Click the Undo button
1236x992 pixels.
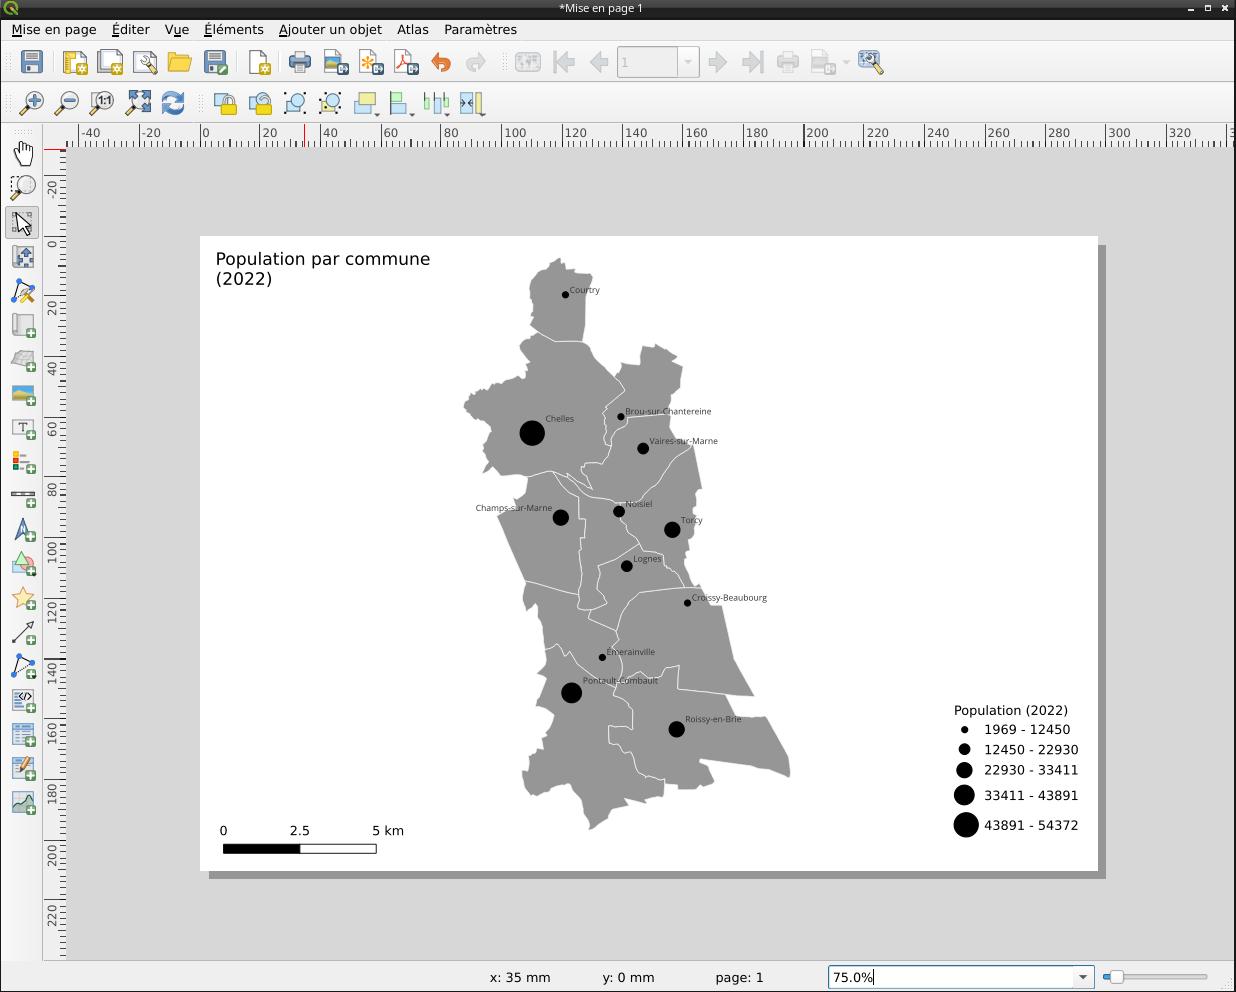[x=441, y=63]
